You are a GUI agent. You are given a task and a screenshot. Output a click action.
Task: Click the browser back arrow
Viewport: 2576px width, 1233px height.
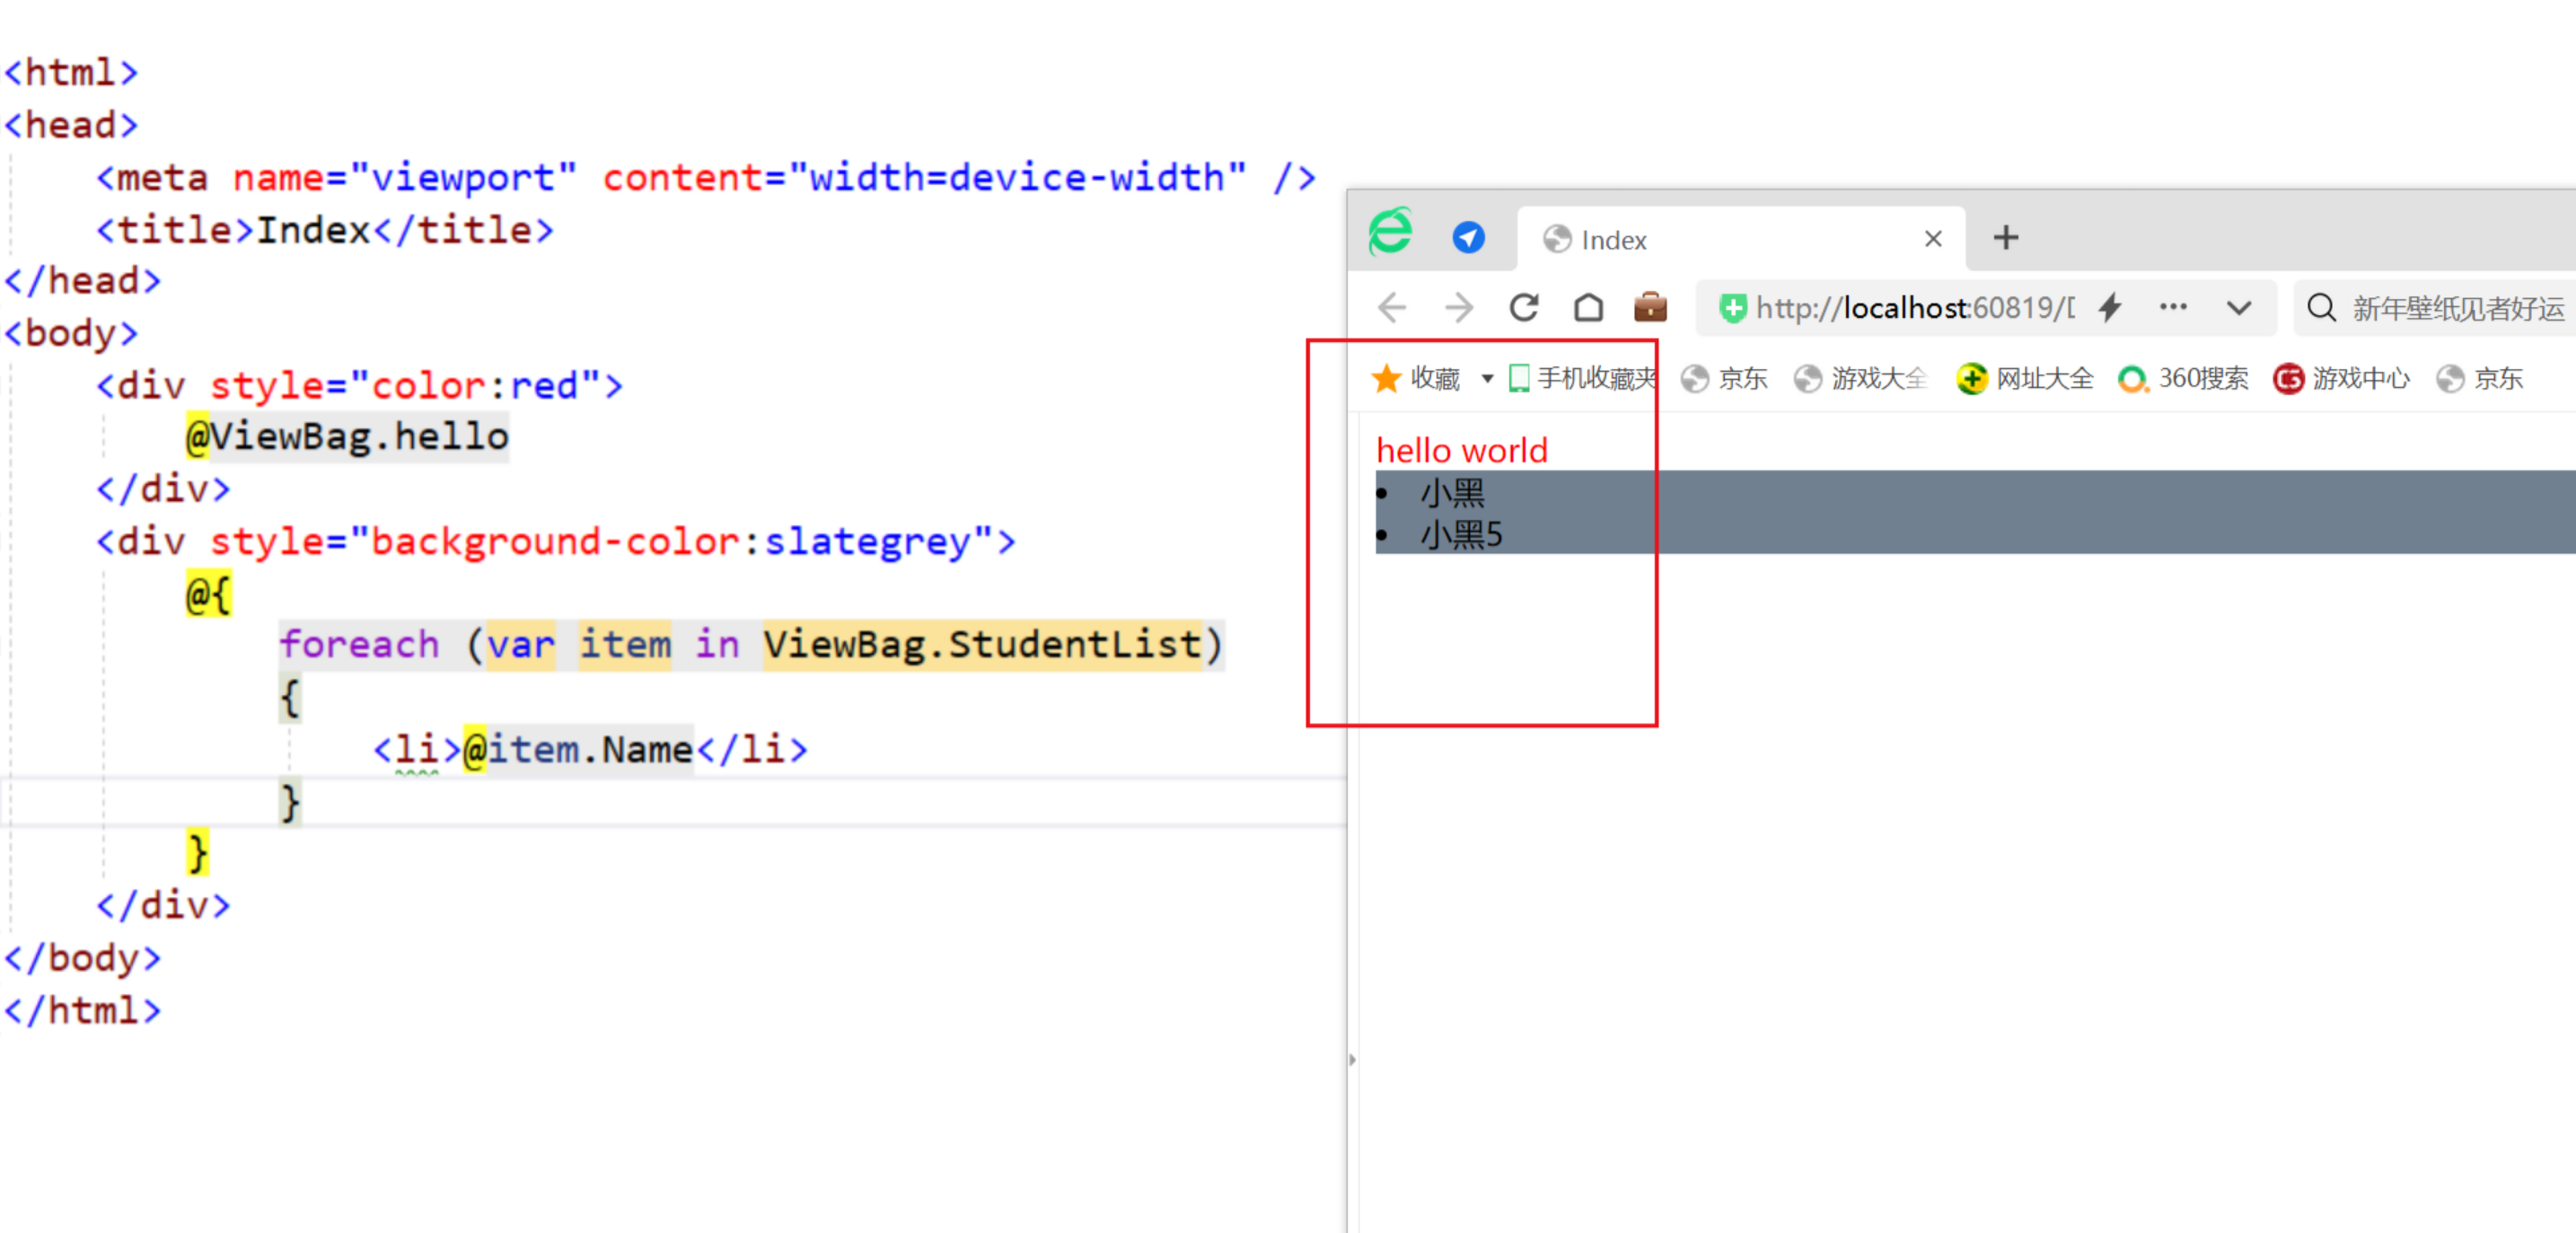click(1392, 307)
